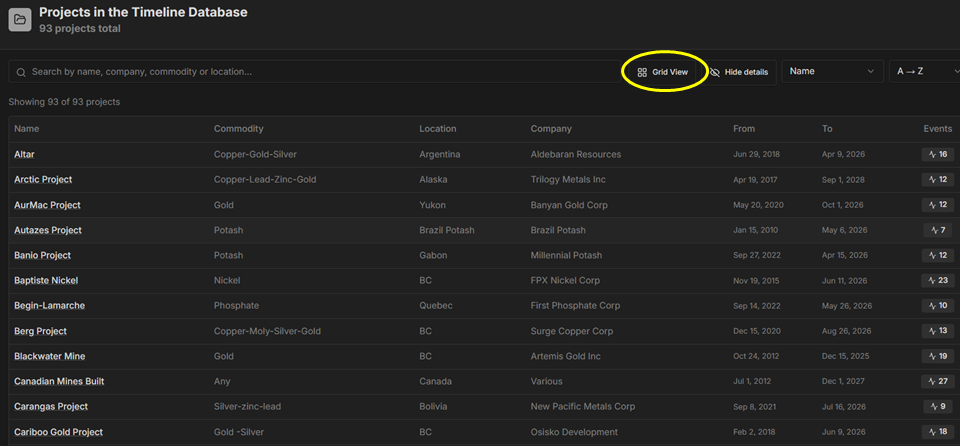Screen dimensions: 960x446
Task: Click the folder icon beside the page title
Action: [x=20, y=20]
